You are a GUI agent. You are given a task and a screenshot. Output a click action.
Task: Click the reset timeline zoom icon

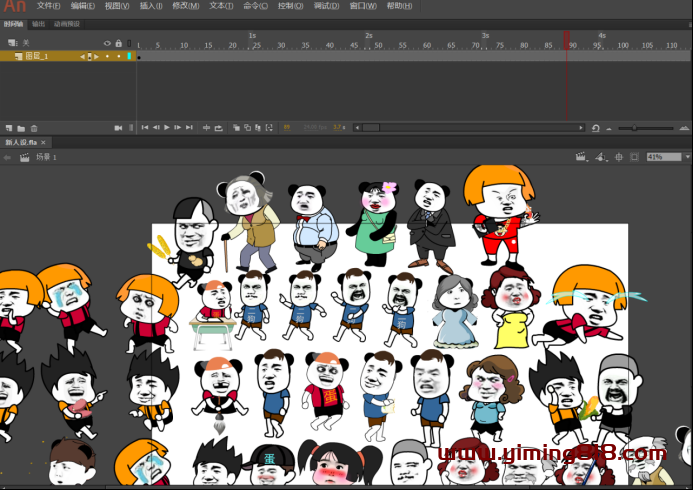(596, 128)
